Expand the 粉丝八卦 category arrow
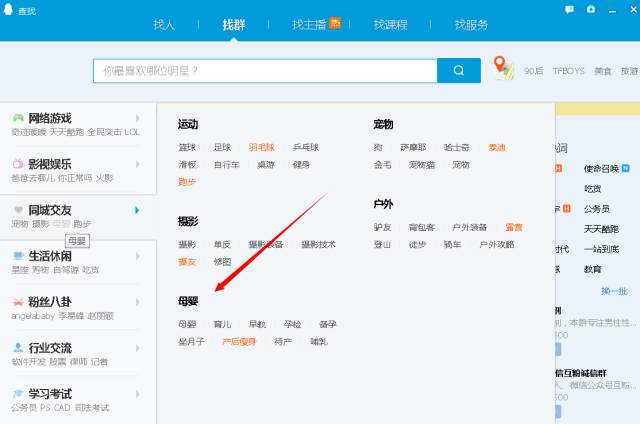This screenshot has height=424, width=640. (x=138, y=302)
